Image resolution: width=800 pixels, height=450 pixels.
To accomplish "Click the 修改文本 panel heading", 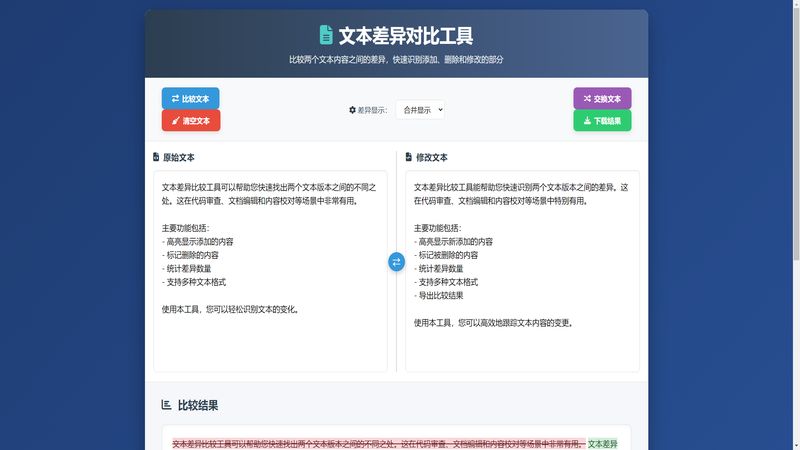I will tap(432, 157).
